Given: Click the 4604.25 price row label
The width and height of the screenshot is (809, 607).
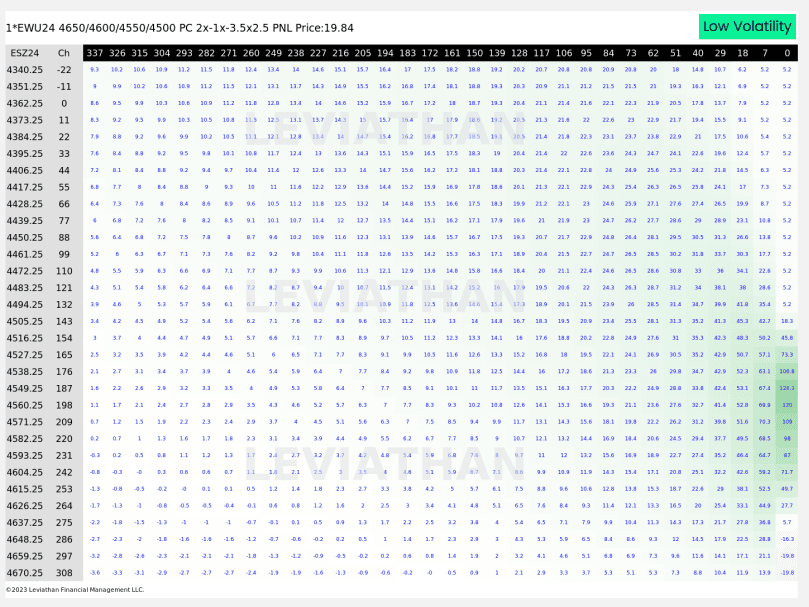Looking at the screenshot, I should pos(24,472).
